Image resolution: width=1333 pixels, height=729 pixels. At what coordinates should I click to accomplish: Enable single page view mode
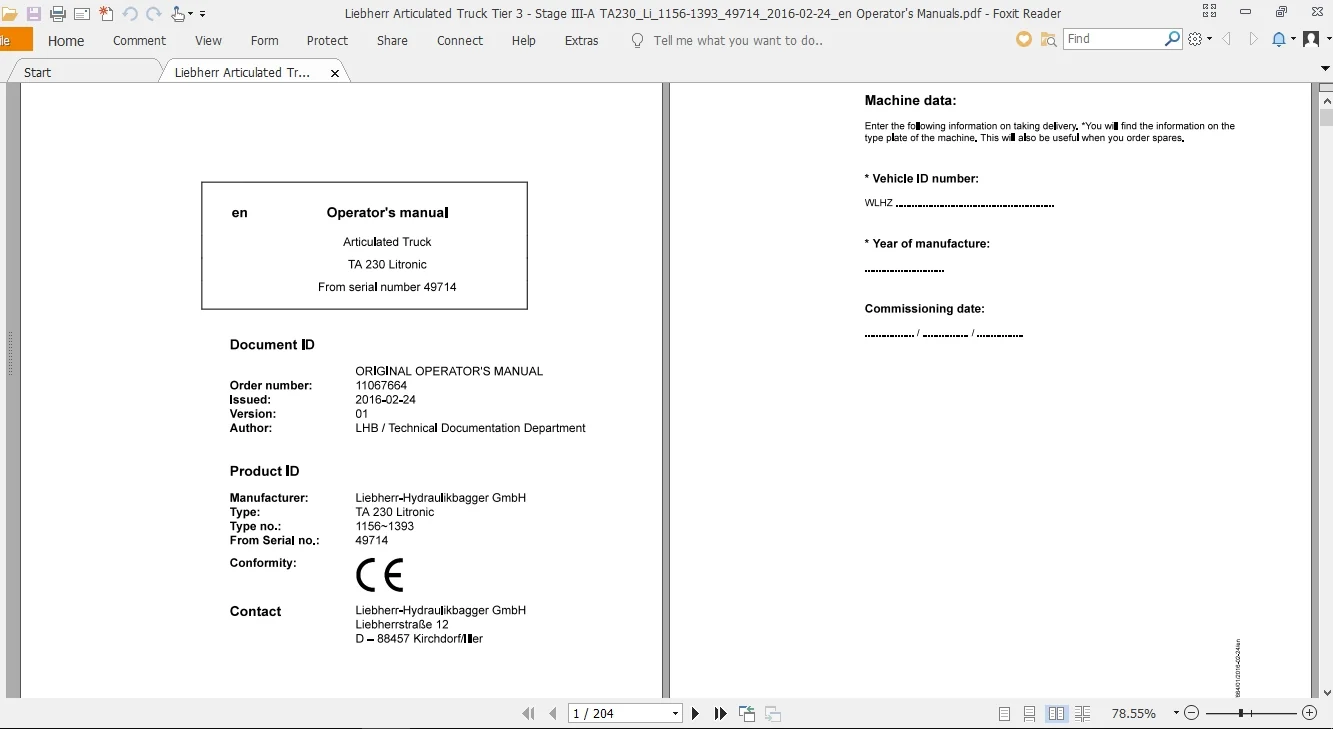pyautogui.click(x=1005, y=714)
